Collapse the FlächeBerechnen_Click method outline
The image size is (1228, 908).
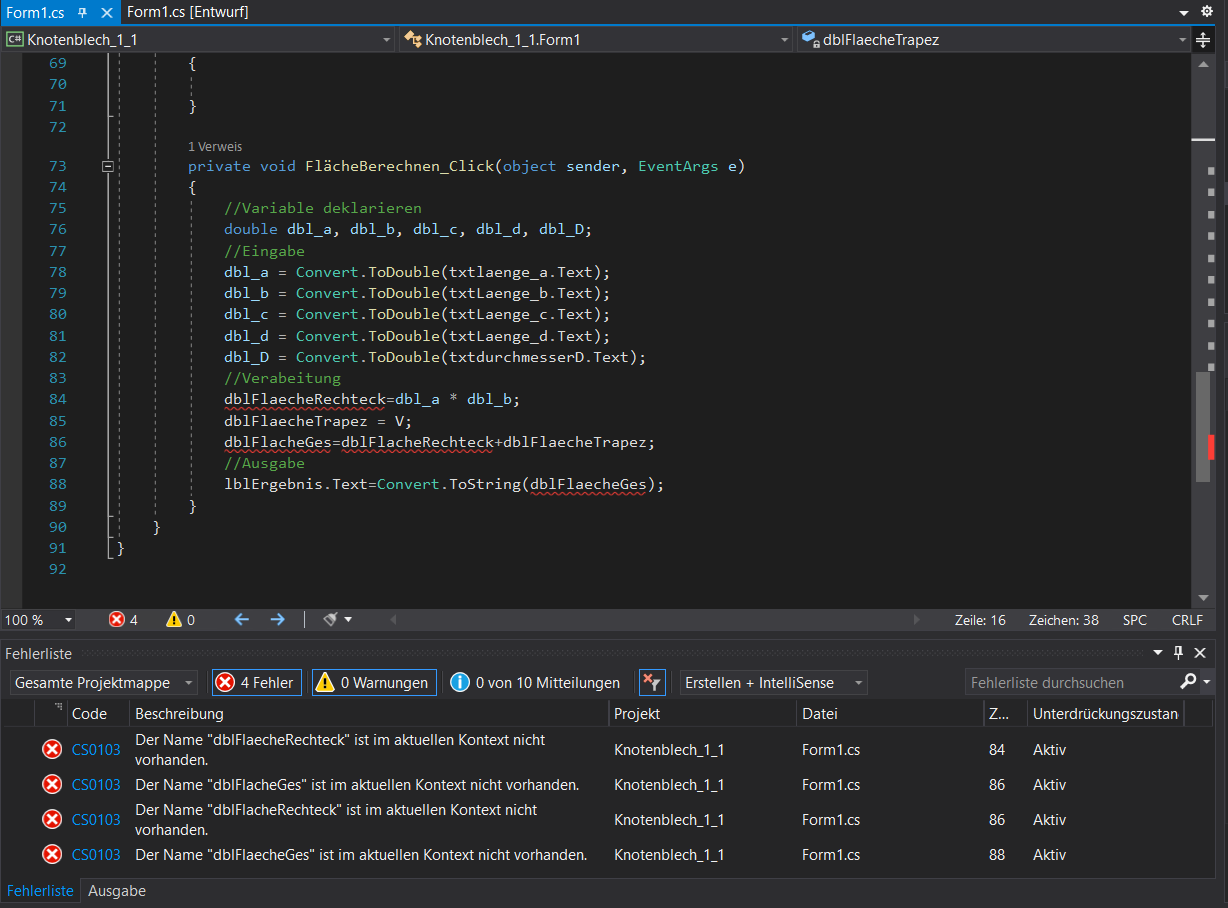[108, 166]
